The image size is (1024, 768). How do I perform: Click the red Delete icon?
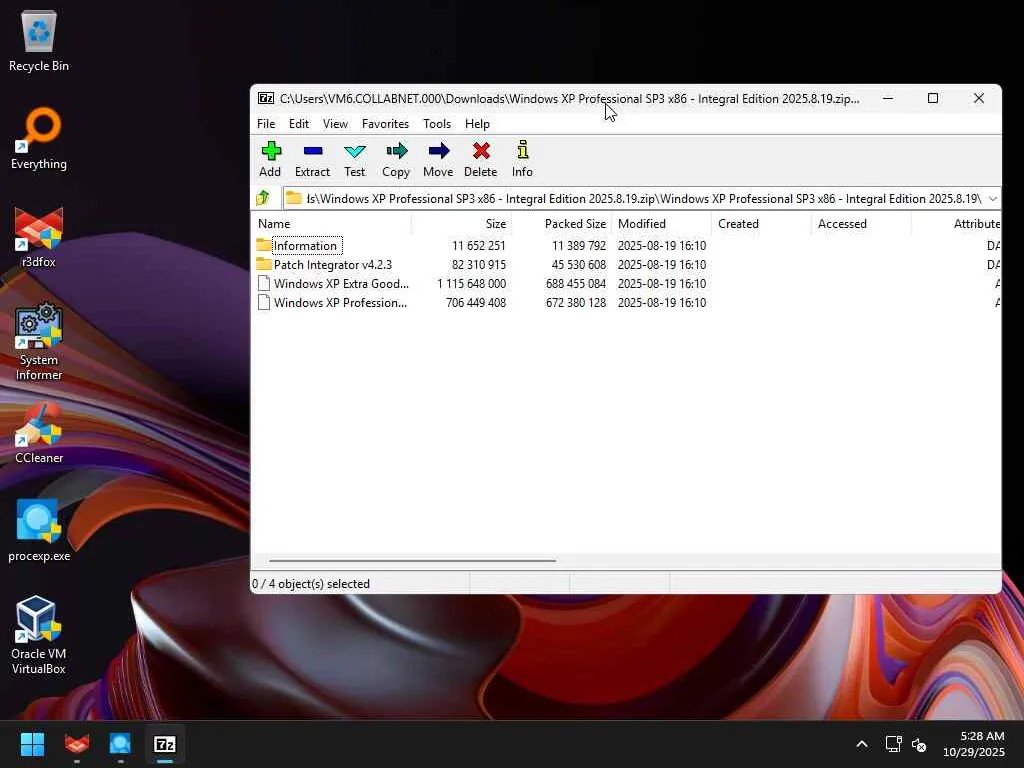pyautogui.click(x=481, y=158)
